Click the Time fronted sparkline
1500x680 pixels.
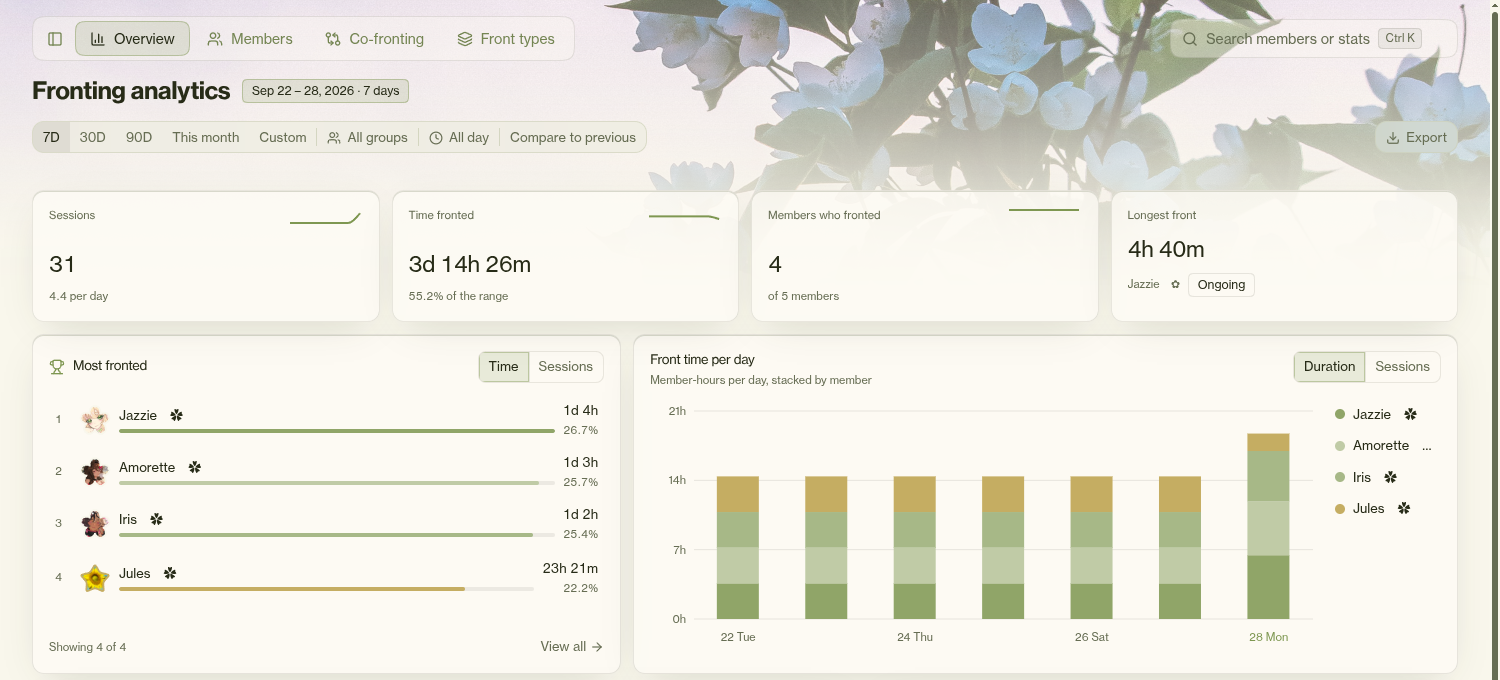pos(684,216)
